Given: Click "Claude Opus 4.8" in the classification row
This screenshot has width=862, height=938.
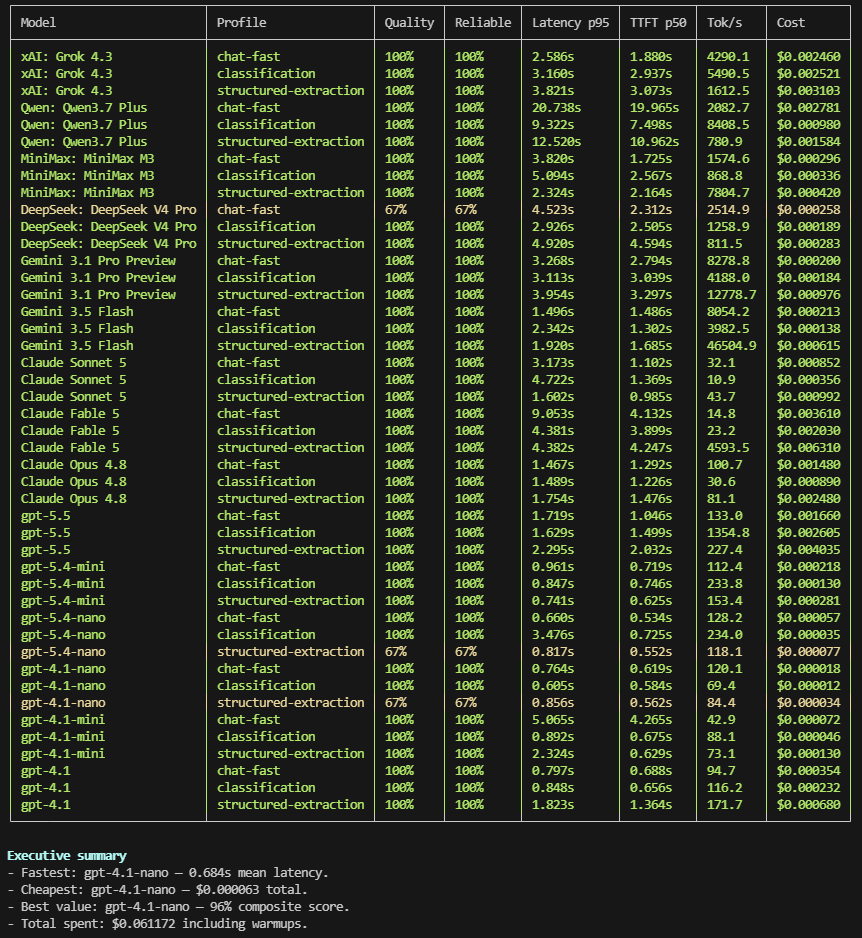Looking at the screenshot, I should [x=74, y=482].
